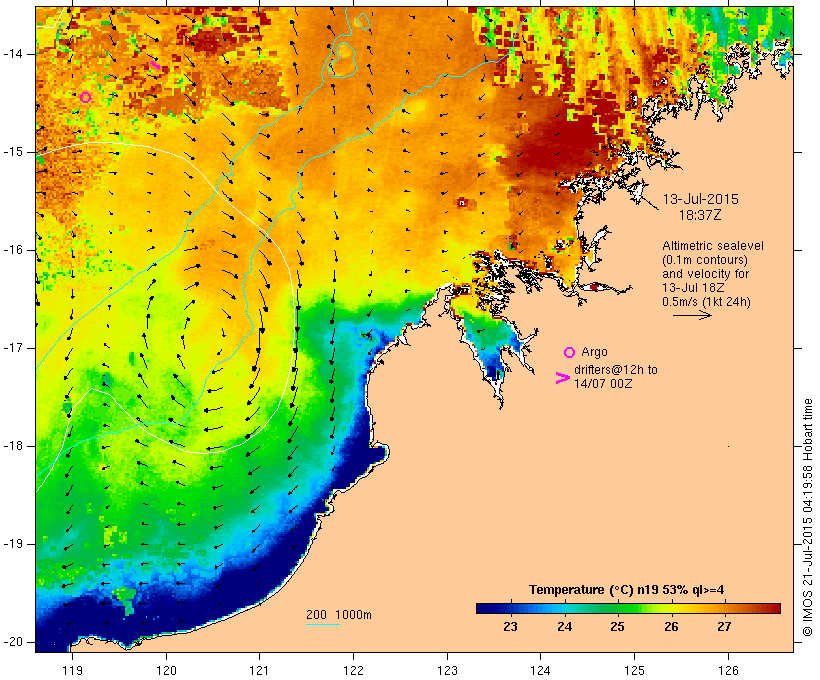The image size is (820, 680).
Task: Click the color bar tick label 26
Action: [671, 627]
